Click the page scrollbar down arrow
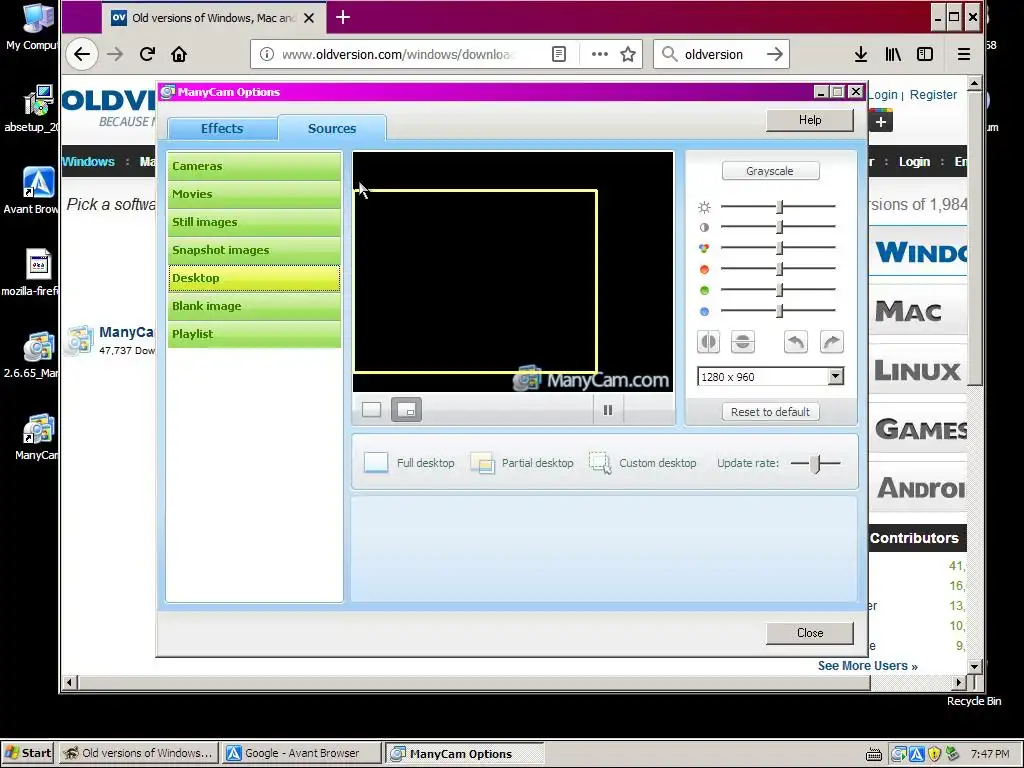This screenshot has width=1024, height=768. click(x=974, y=667)
